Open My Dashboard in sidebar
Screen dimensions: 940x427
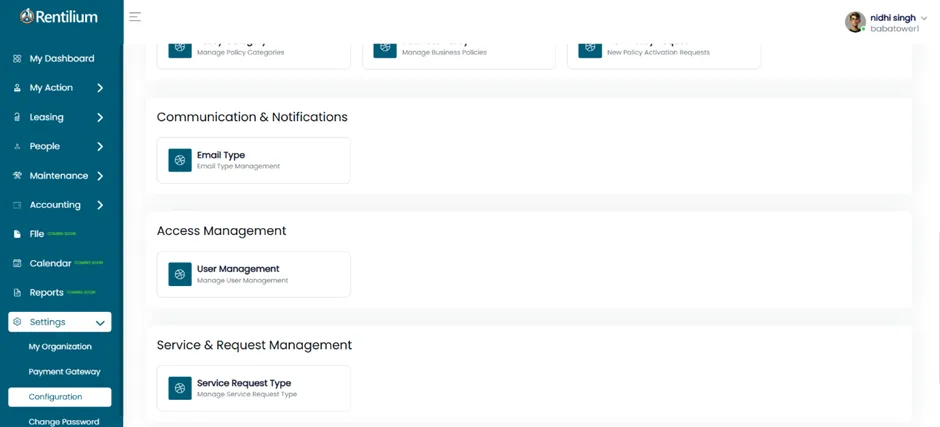tap(62, 59)
